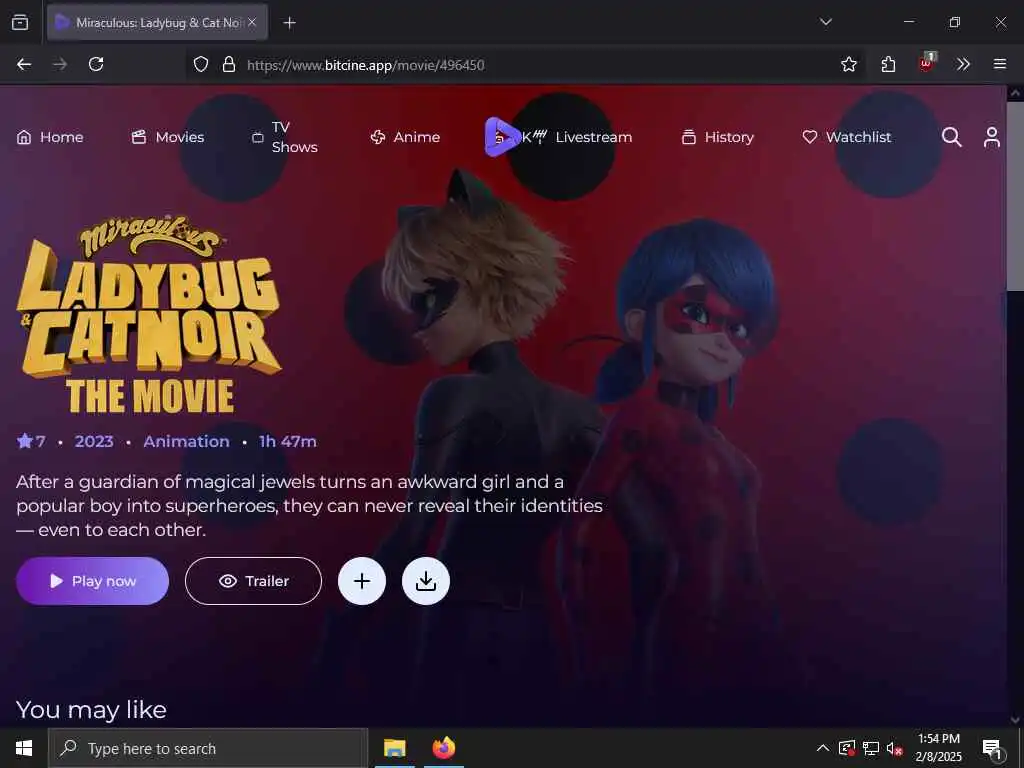
Task: Click the You may like heading
Action: pyautogui.click(x=91, y=709)
